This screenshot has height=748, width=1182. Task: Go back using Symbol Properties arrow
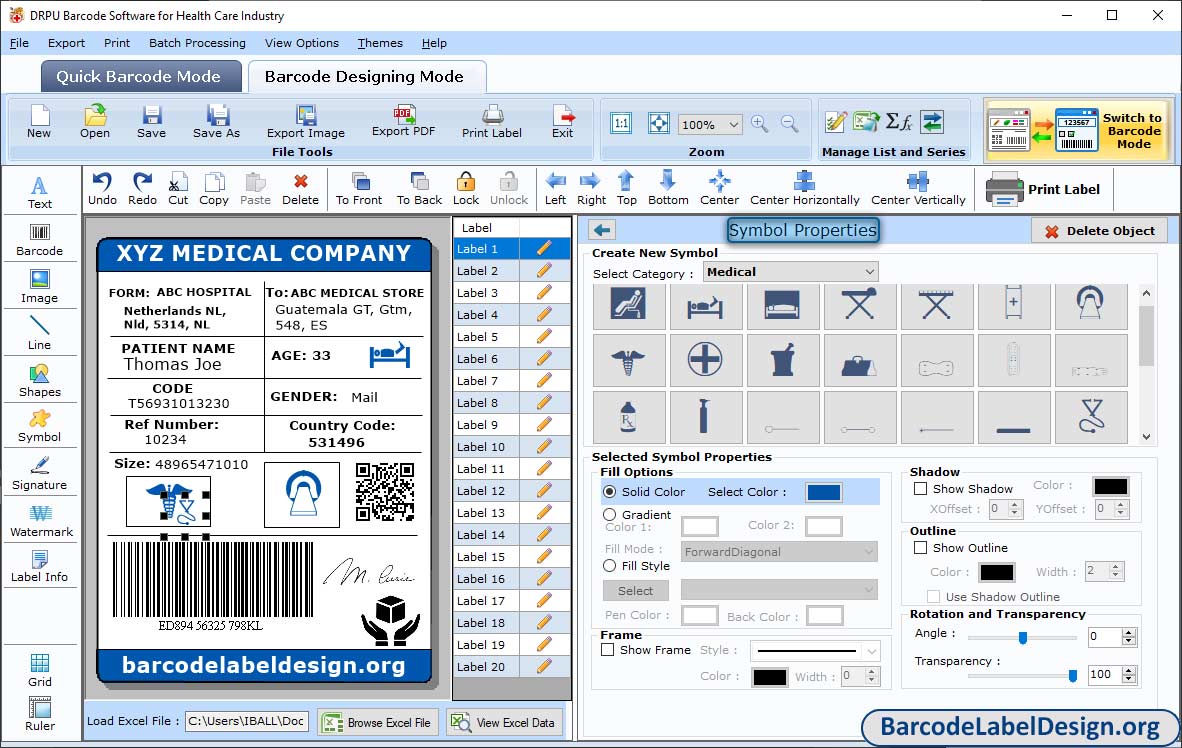point(602,230)
